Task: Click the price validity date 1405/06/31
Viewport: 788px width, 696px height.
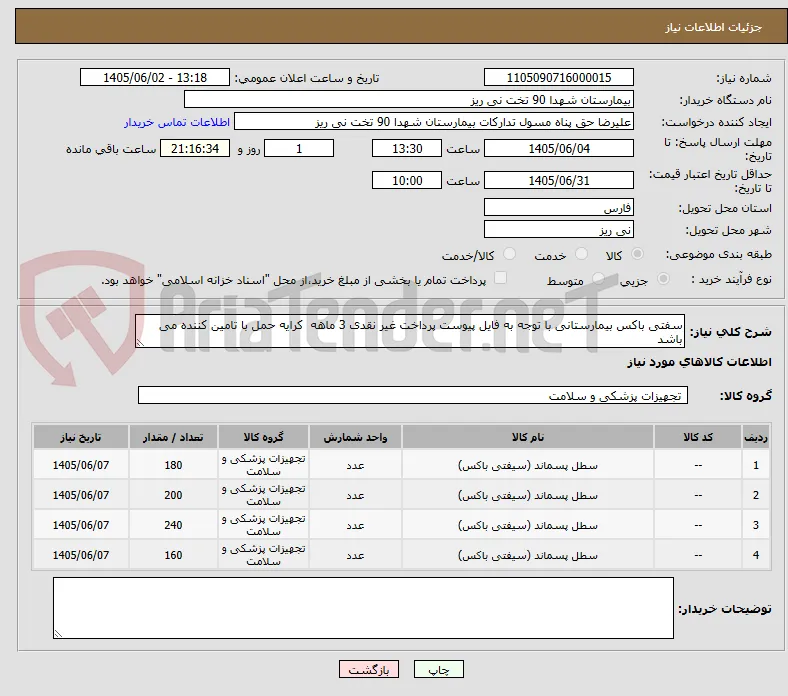Action: (559, 180)
